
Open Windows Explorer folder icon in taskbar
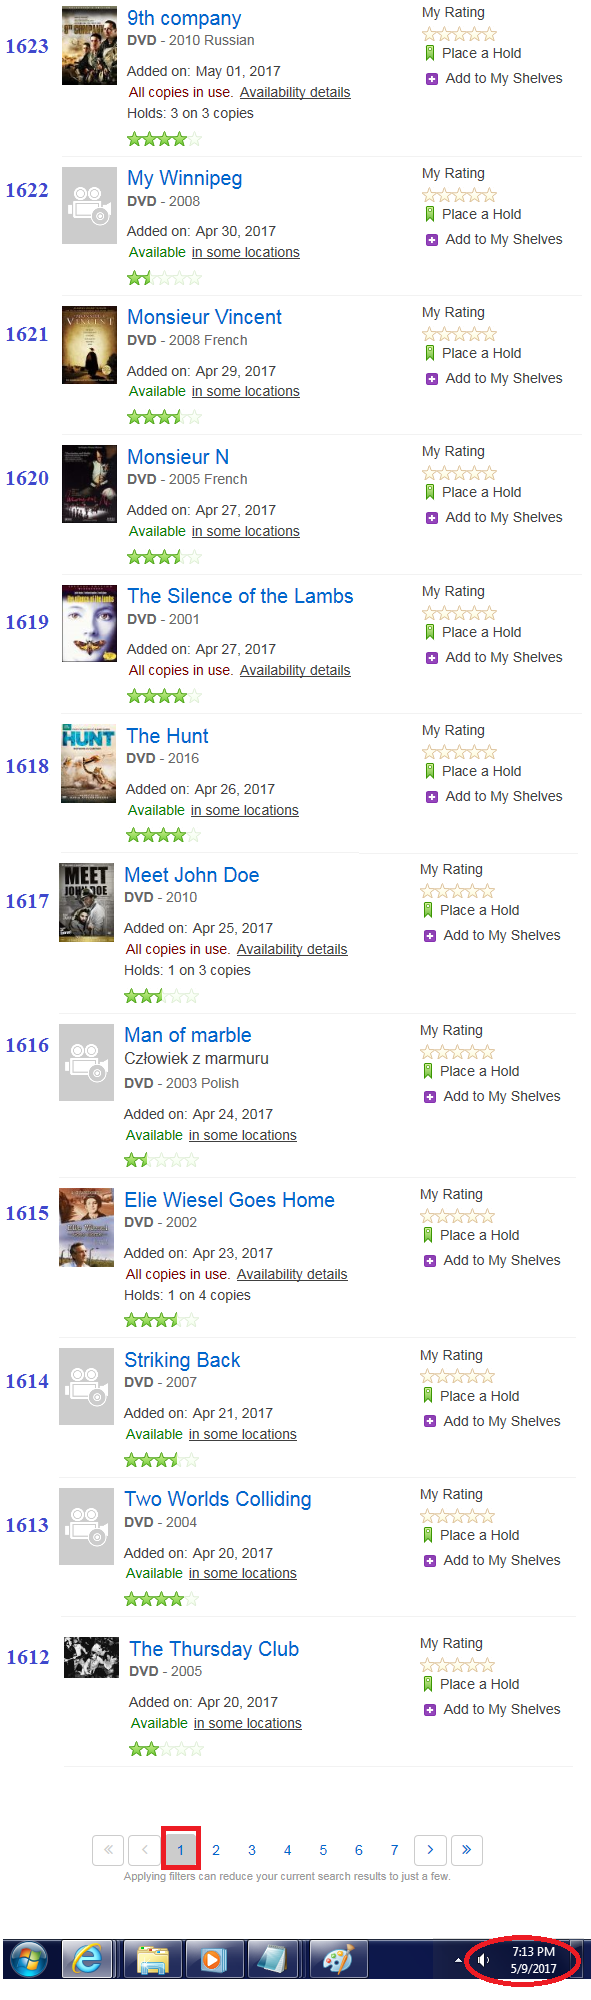tap(152, 1959)
